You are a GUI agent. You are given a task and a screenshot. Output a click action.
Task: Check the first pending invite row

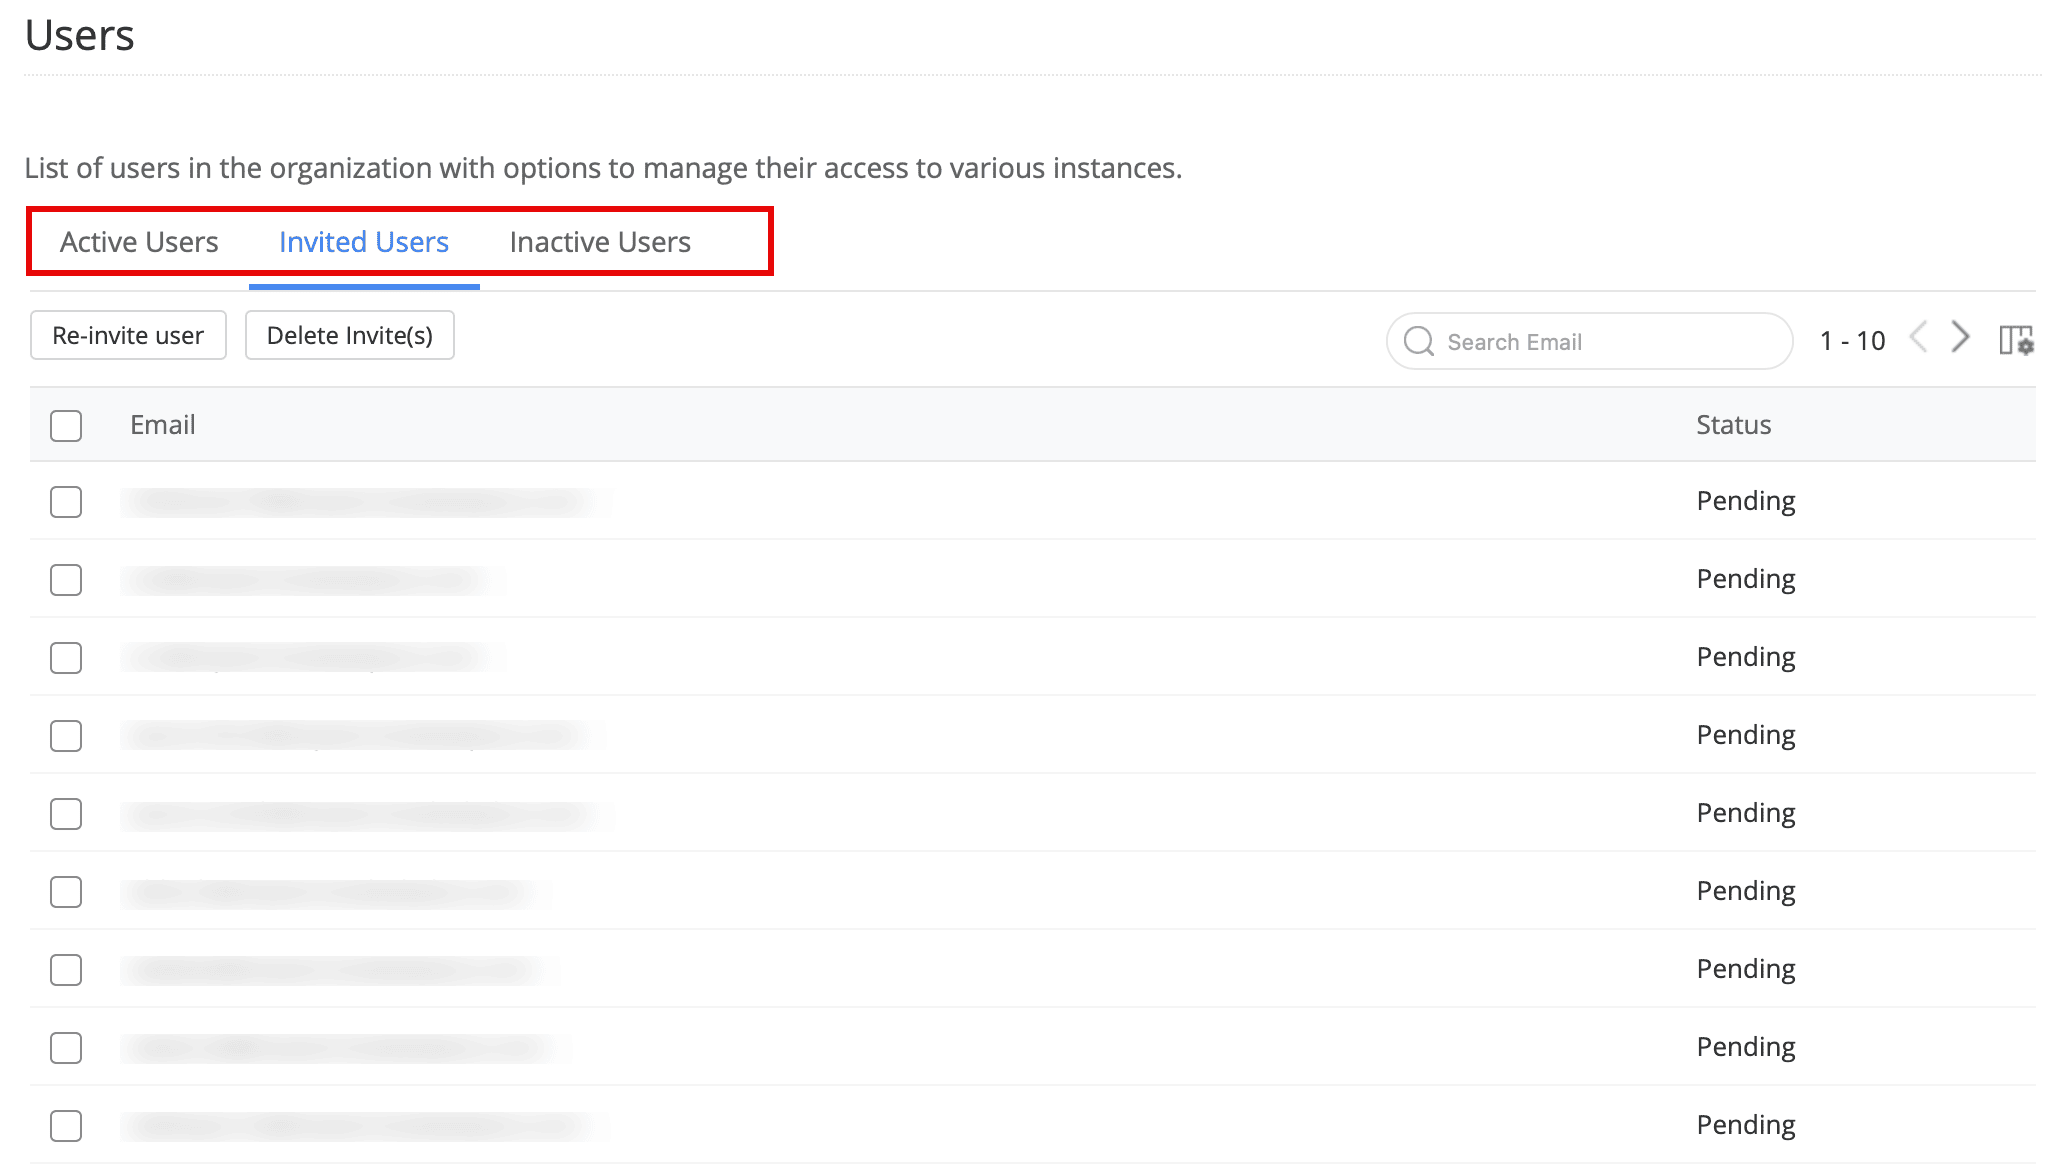coord(66,502)
